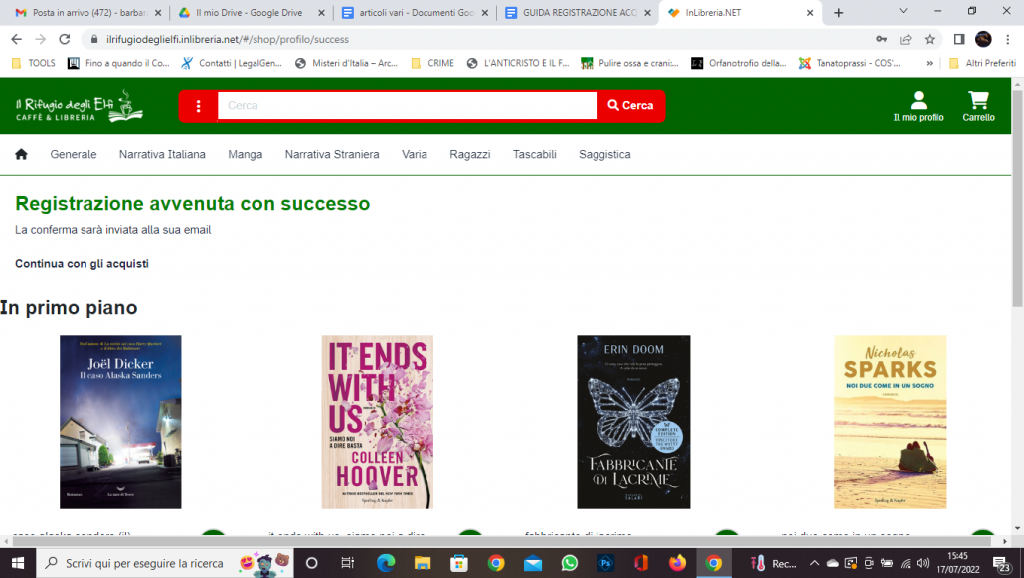This screenshot has height=578, width=1024.
Task: Open the Generale category
Action: [x=73, y=154]
